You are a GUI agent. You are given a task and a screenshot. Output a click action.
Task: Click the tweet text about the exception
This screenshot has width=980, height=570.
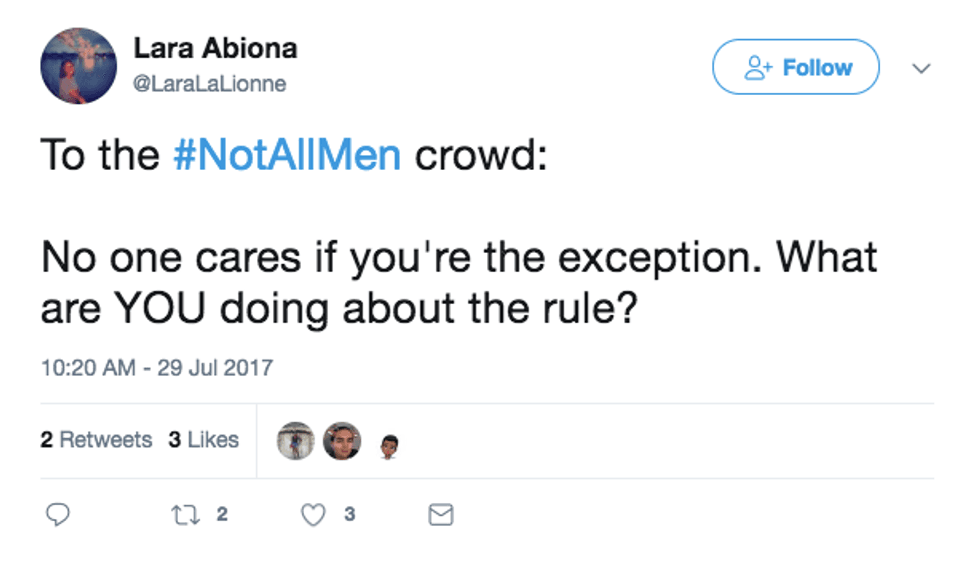point(458,282)
